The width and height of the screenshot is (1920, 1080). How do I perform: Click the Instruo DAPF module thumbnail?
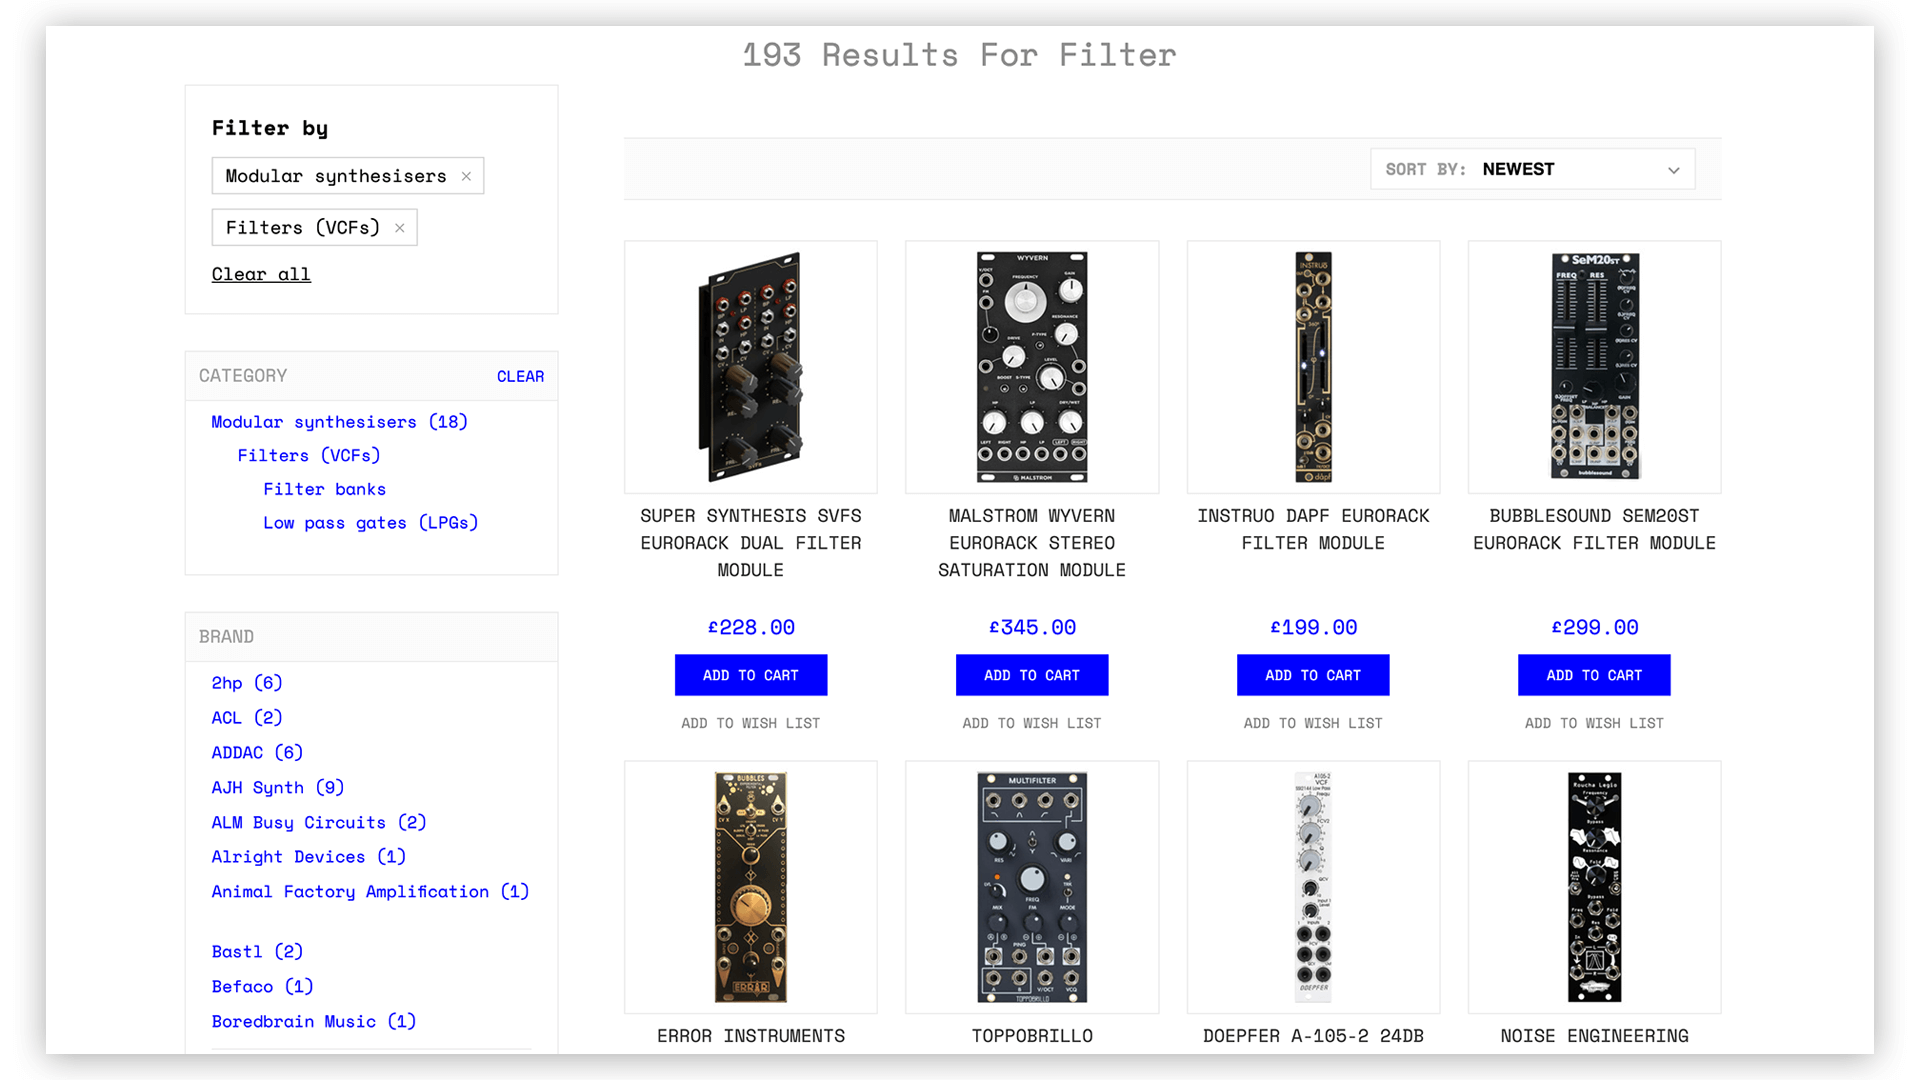tap(1313, 367)
